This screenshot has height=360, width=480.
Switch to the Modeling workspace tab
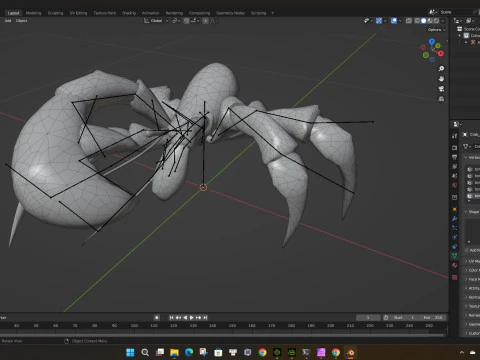(33, 13)
